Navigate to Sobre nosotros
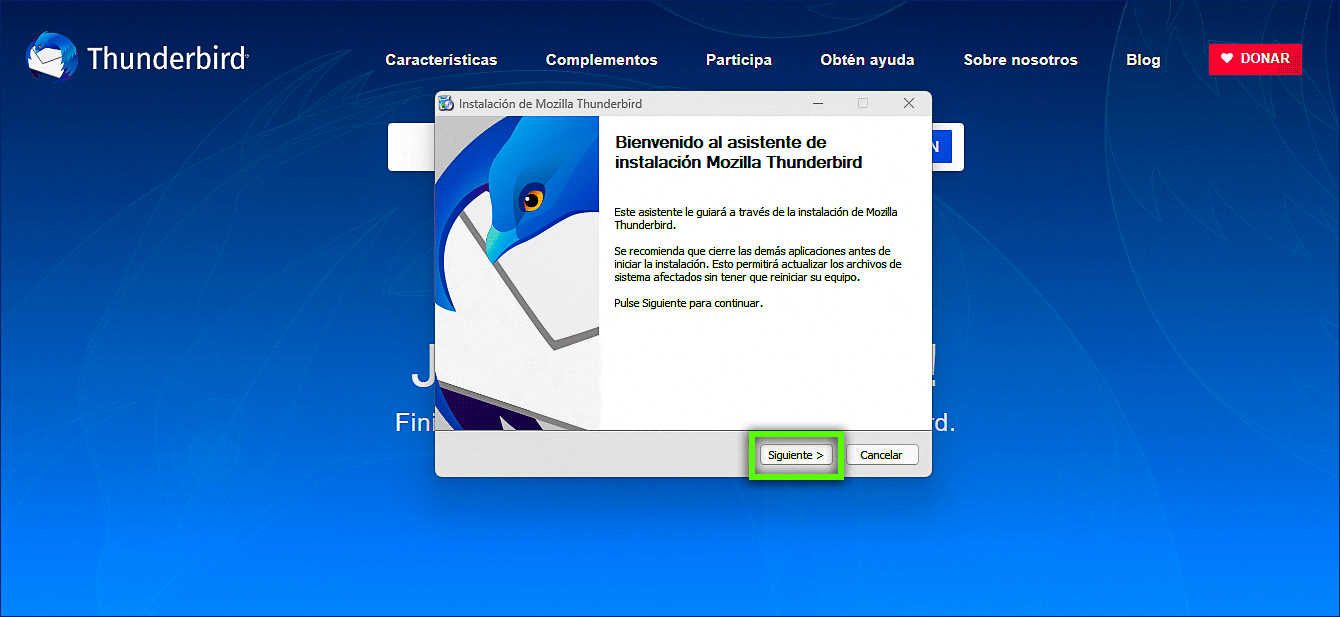Screen dimensions: 1340x617 pyautogui.click(x=1020, y=60)
